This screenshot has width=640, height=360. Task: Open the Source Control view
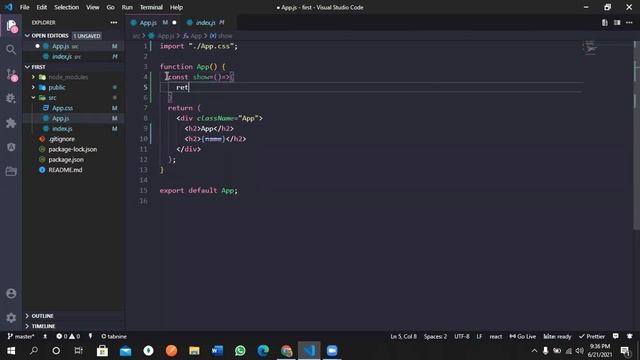click(x=11, y=74)
